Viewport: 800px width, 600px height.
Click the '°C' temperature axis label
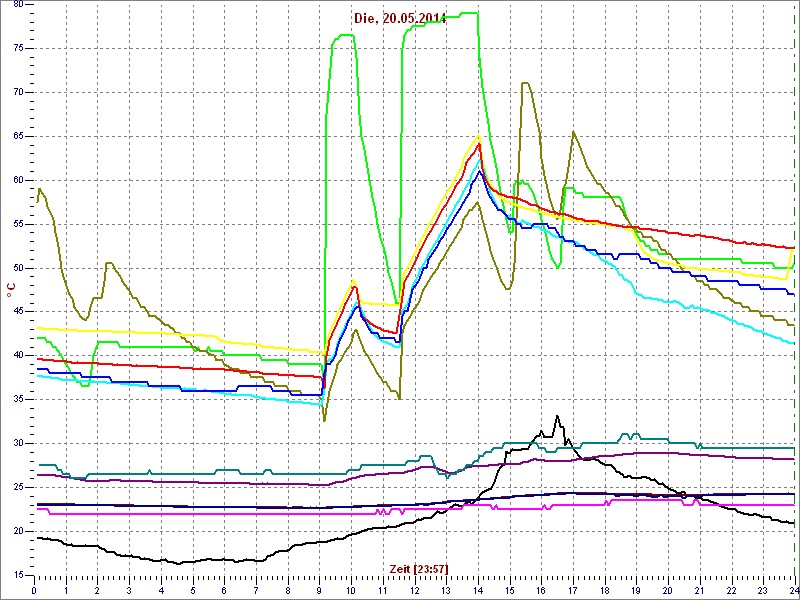pyautogui.click(x=11, y=290)
